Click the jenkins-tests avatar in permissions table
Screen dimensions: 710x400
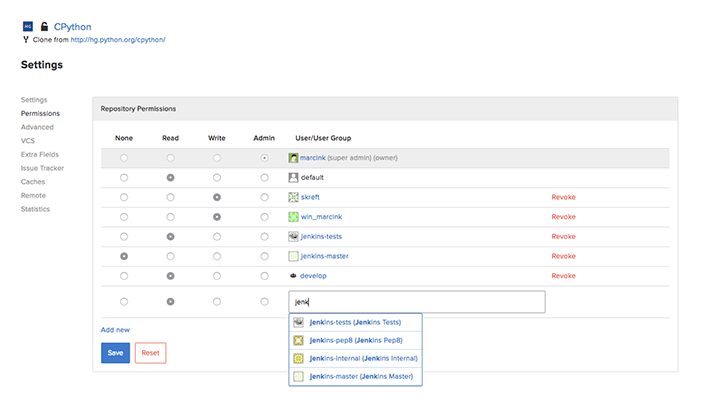[293, 237]
